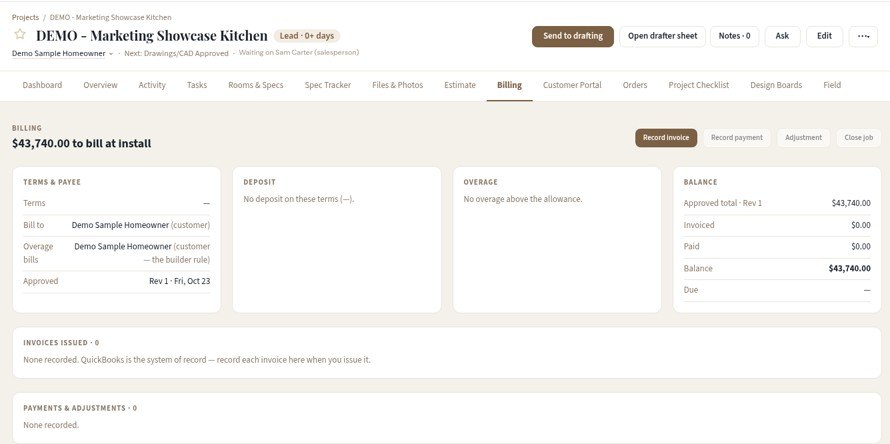Click the Paid $0.00 value
The image size is (890, 444).
tap(860, 246)
